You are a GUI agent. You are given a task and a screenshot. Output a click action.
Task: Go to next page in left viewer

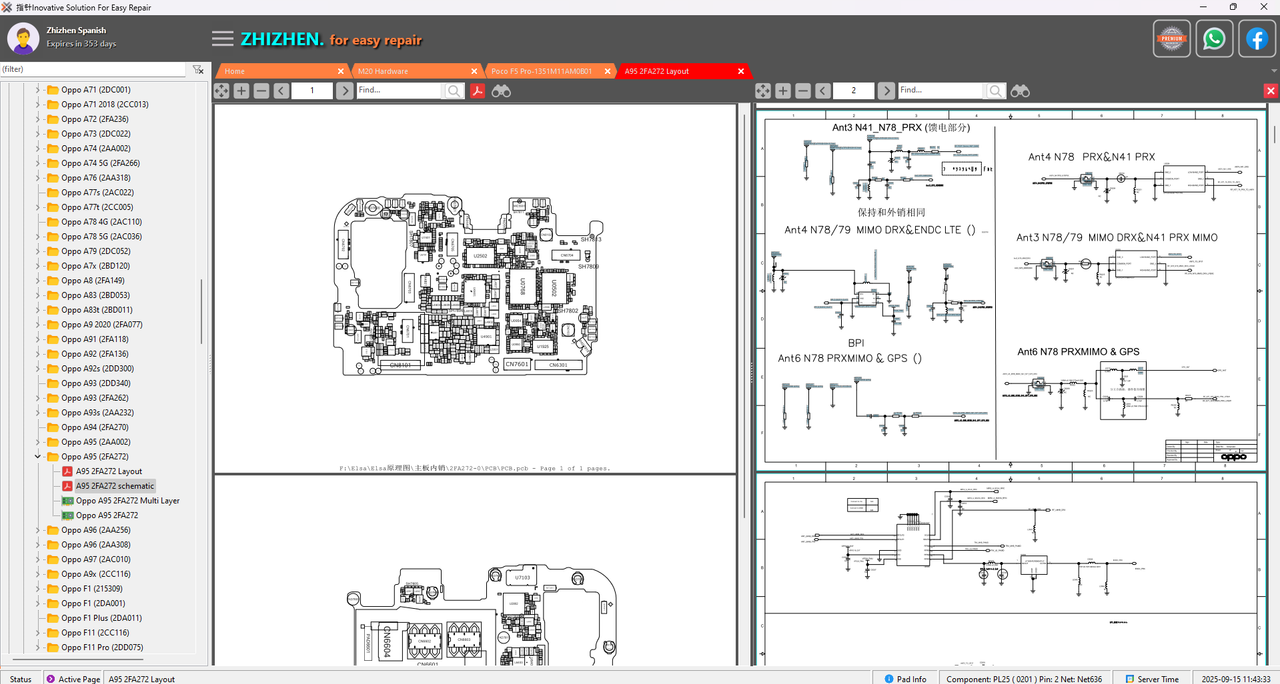pos(344,91)
